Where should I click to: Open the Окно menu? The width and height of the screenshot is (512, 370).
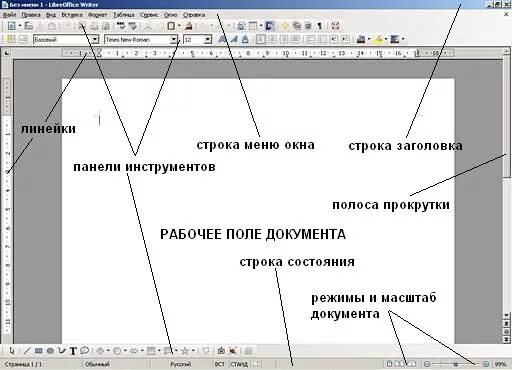pyautogui.click(x=170, y=15)
